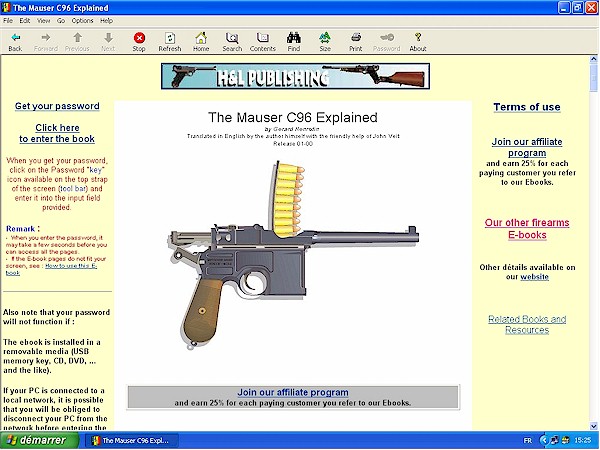The width and height of the screenshot is (600, 450).
Task: Click the Next down-arrow icon
Action: (x=108, y=38)
